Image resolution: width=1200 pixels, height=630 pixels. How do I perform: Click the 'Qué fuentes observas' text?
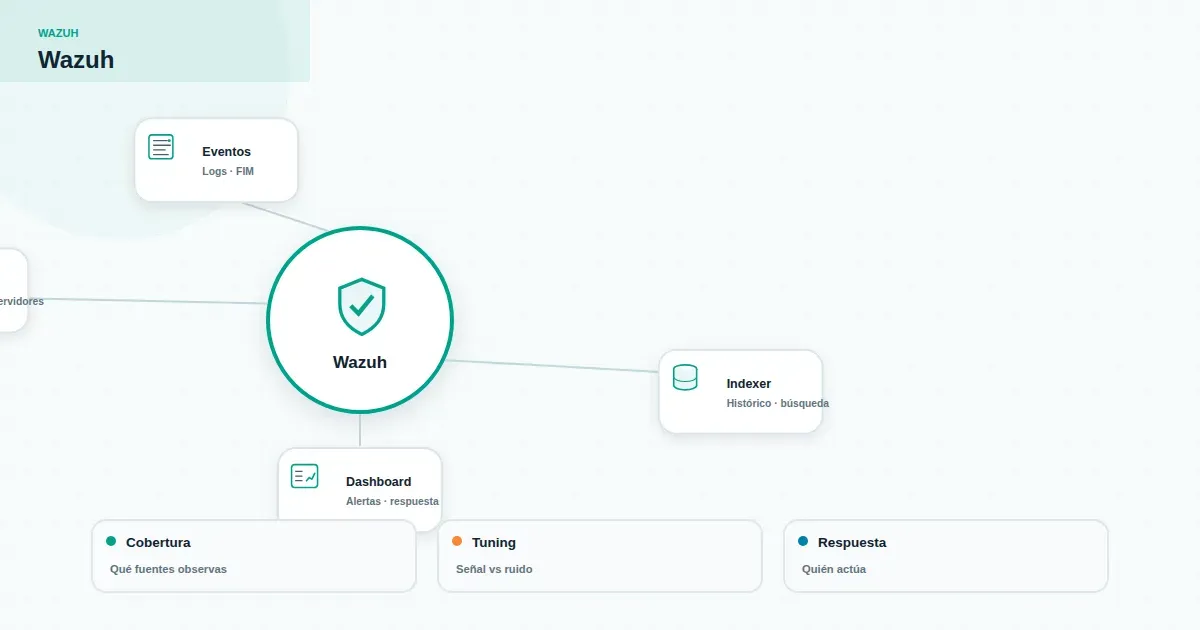pyautogui.click(x=168, y=569)
